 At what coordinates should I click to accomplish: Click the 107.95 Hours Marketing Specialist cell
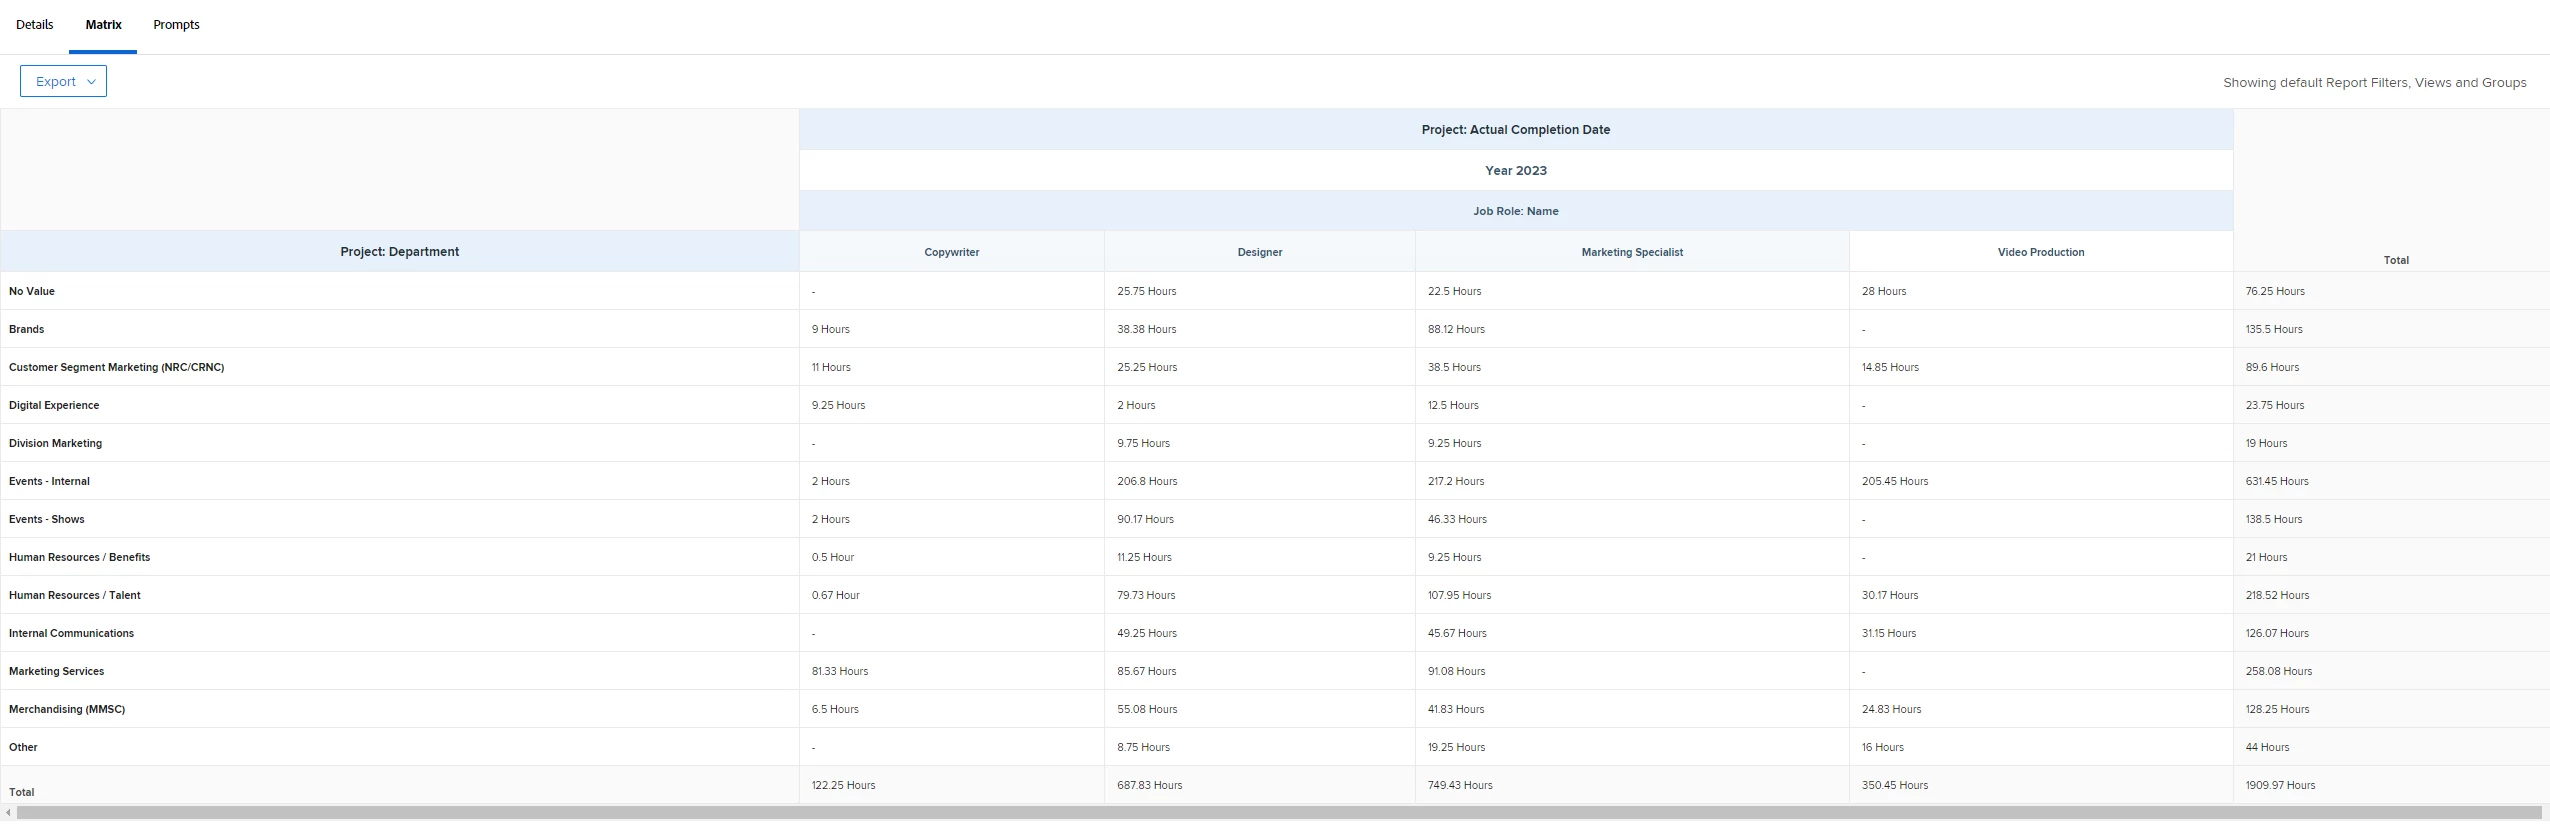pos(1632,595)
